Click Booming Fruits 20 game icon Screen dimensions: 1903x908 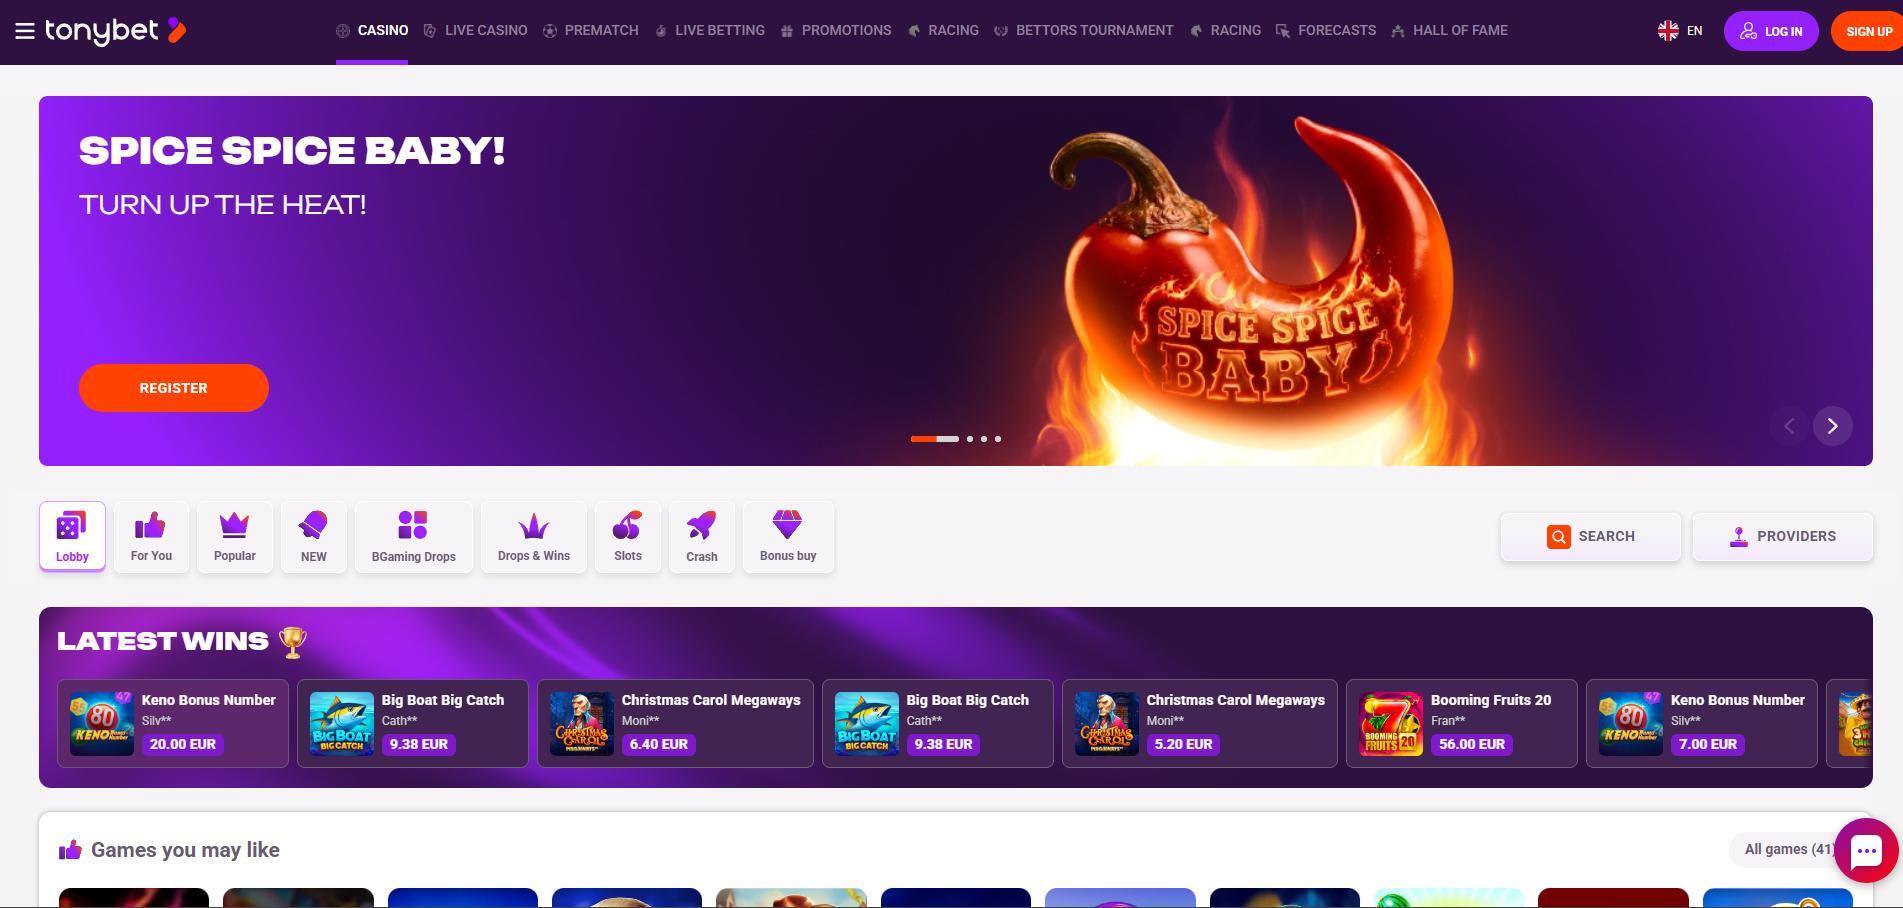coord(1391,724)
